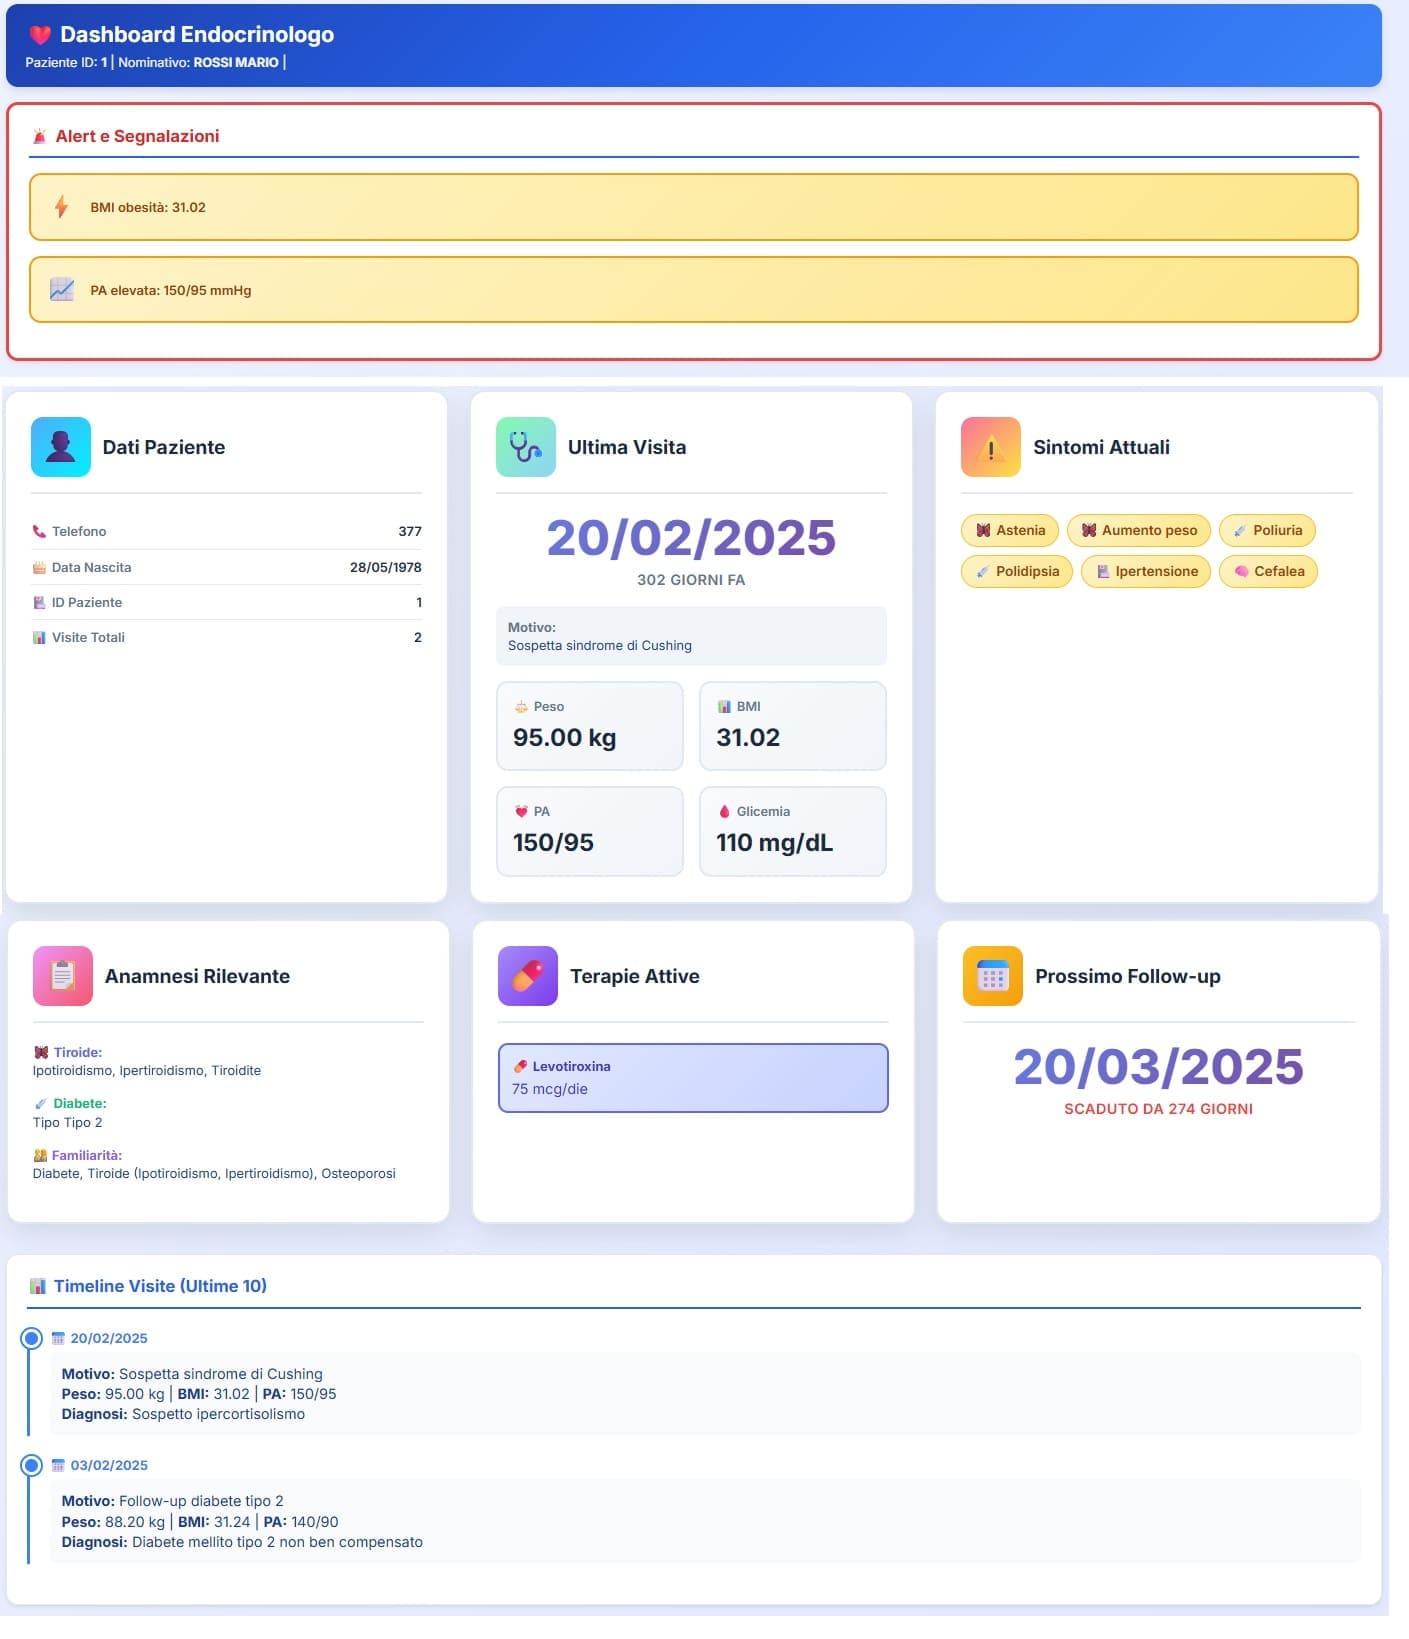Click the BMI 31.02 tile

[793, 726]
